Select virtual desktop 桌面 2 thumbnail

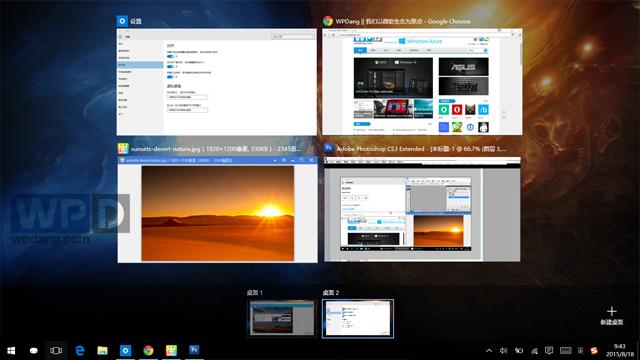(358, 318)
